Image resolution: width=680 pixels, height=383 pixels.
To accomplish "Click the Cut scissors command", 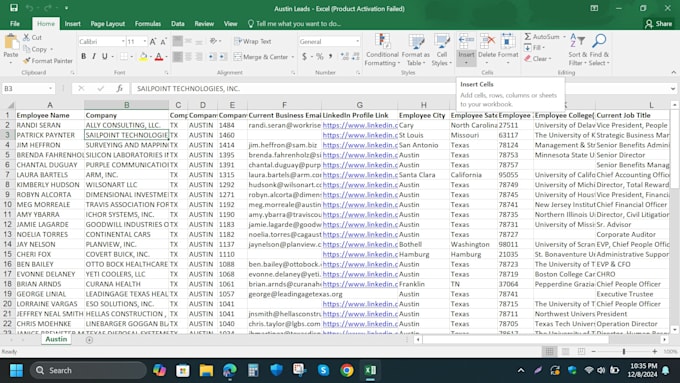I will pos(33,37).
